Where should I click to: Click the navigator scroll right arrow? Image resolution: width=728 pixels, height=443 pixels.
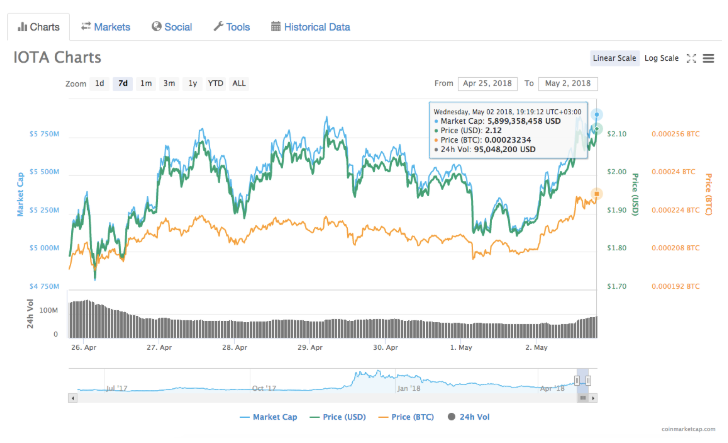coord(593,398)
